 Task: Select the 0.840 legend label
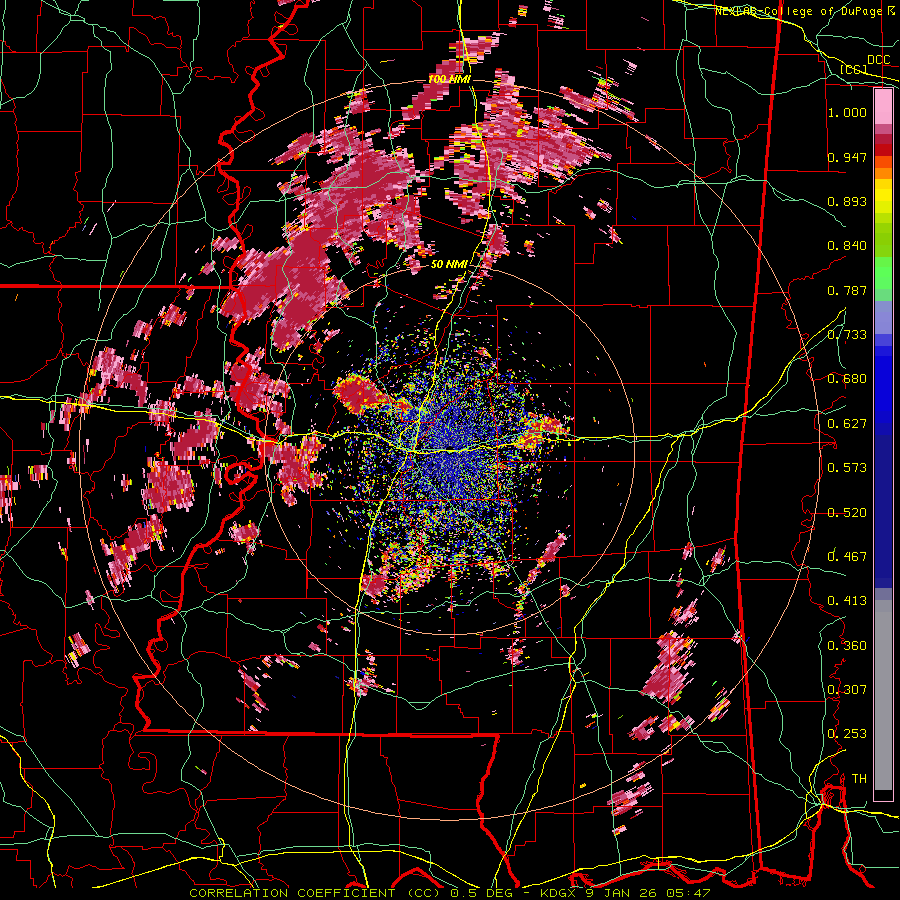(847, 246)
